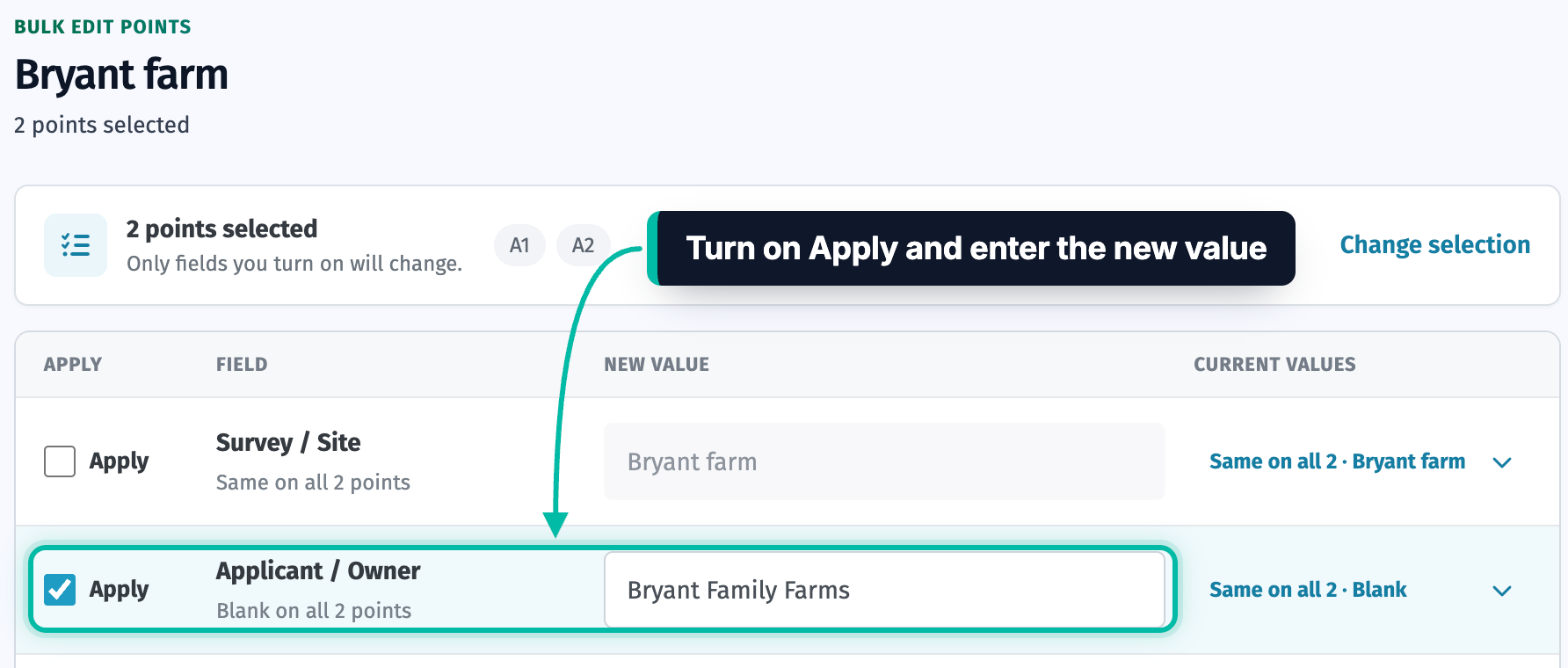The image size is (1568, 668).
Task: Expand current values for Applicant / Owner row
Action: 1501,590
